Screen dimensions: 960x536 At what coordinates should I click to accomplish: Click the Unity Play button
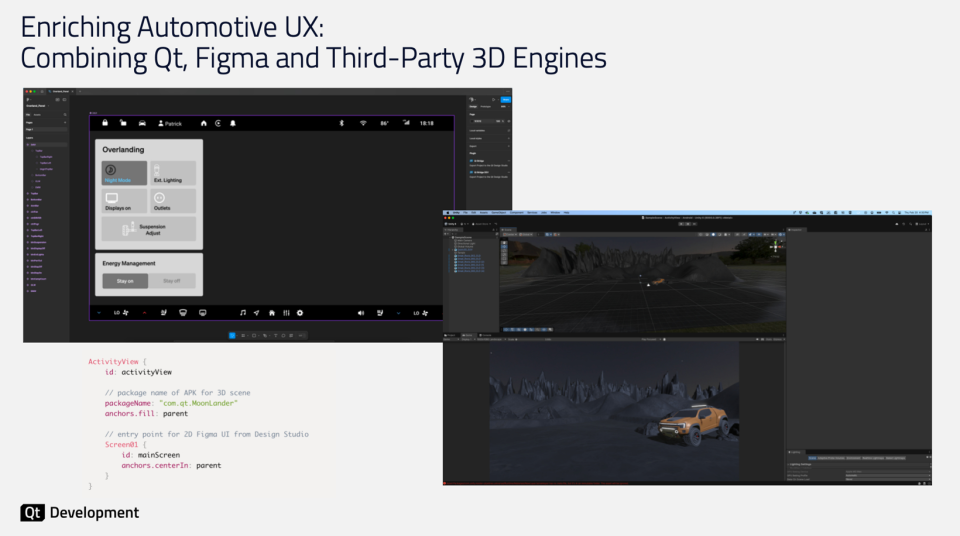click(x=681, y=224)
